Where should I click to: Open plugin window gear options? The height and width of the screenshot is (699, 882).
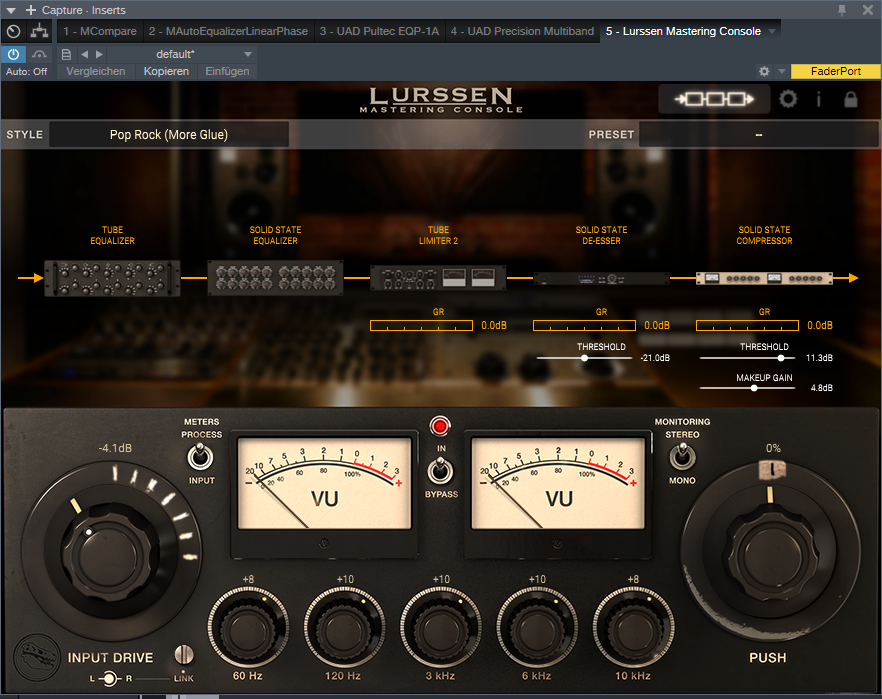764,71
